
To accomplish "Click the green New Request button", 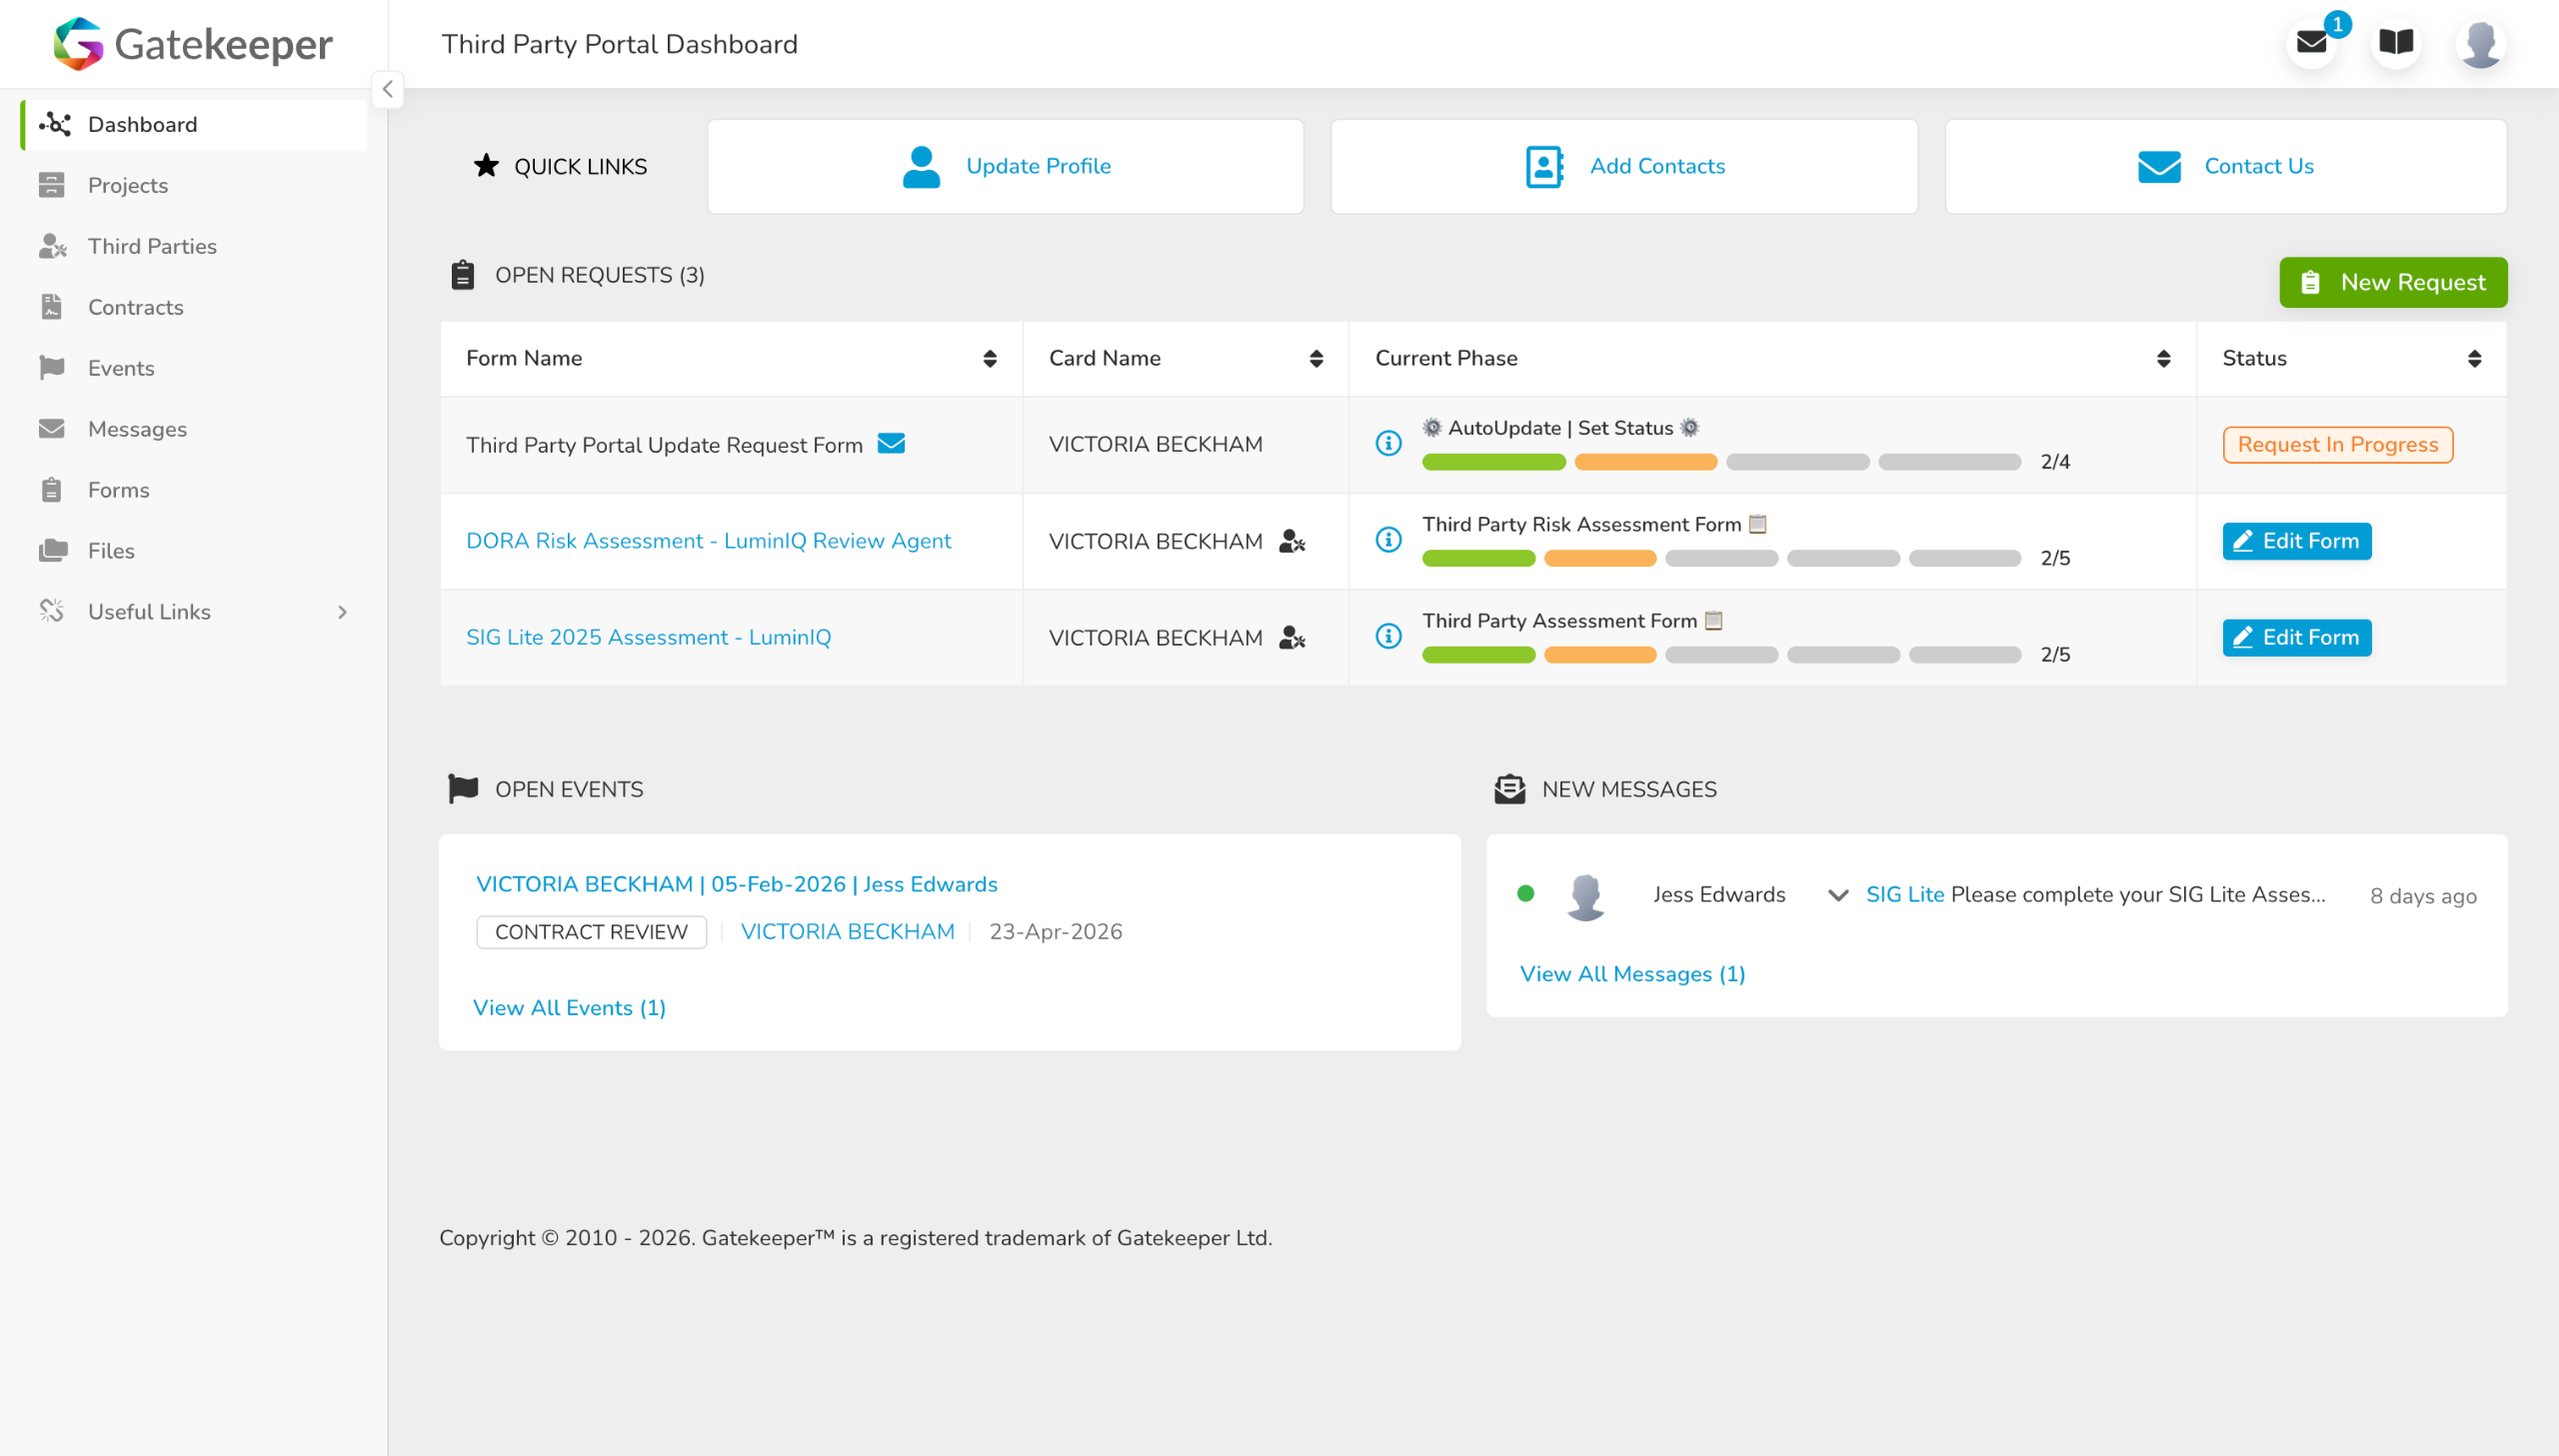I will coord(2392,282).
